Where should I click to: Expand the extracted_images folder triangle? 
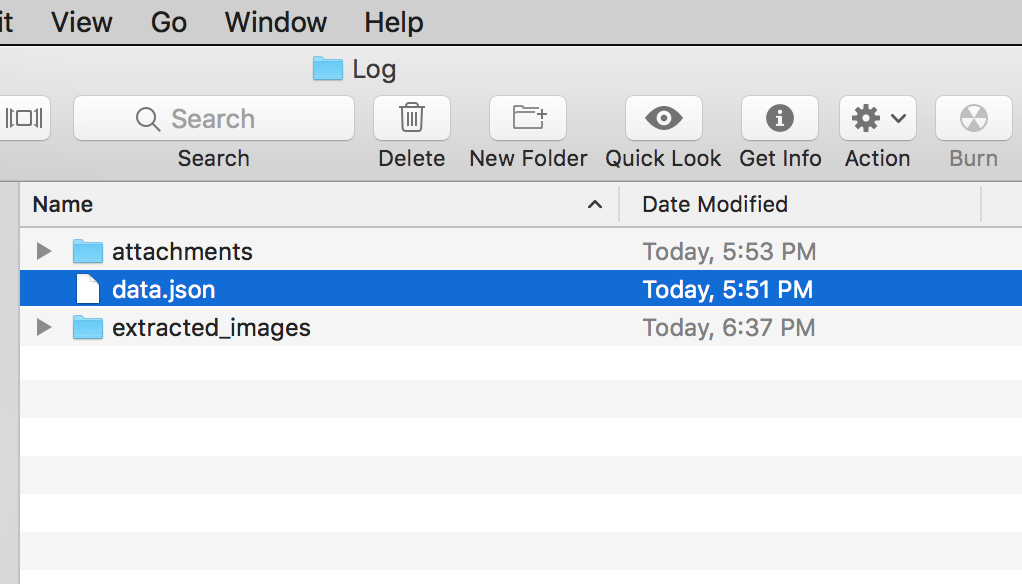tap(44, 327)
